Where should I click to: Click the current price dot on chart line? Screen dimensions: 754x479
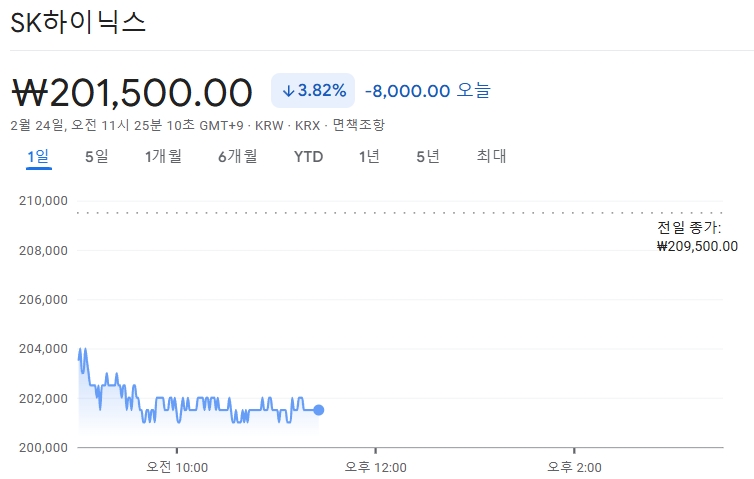pos(318,410)
